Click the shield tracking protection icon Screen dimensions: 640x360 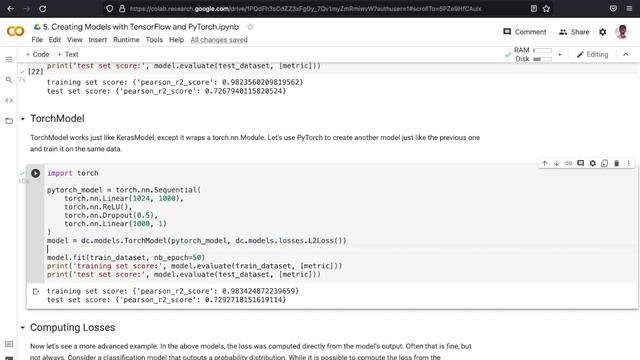coord(109,8)
